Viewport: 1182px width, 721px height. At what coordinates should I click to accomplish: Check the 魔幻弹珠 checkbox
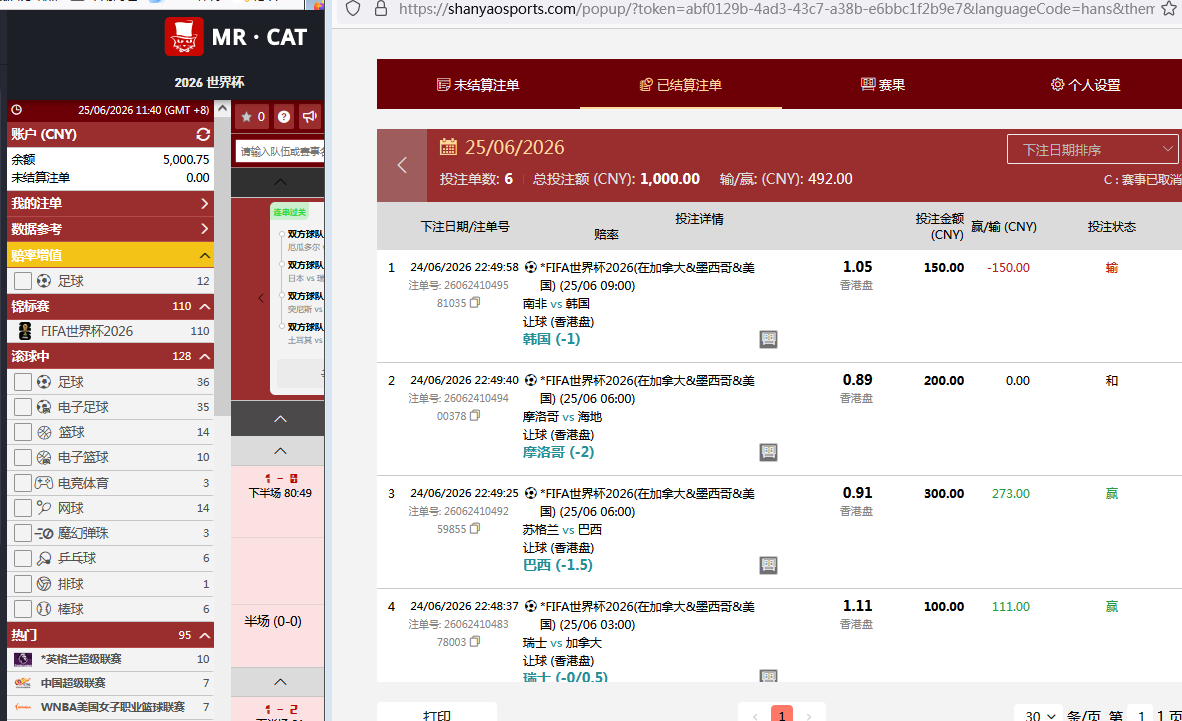23,533
